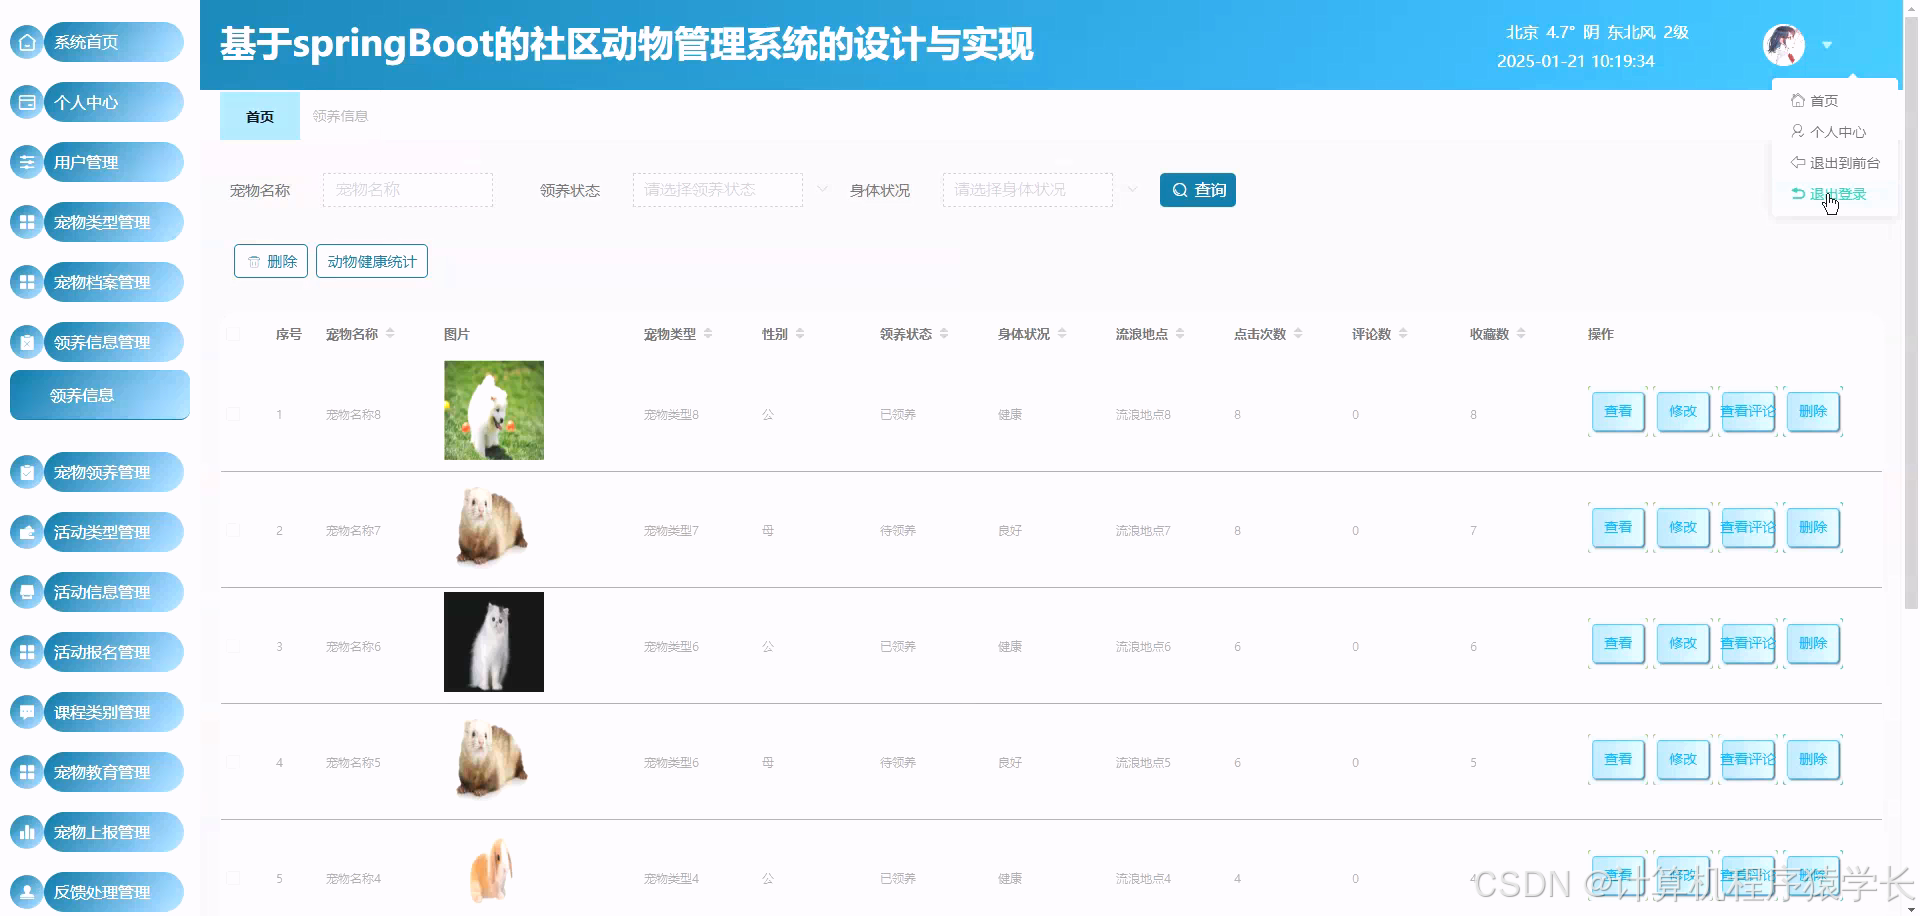The width and height of the screenshot is (1920, 916).
Task: Select 活动报名管理 from the sidebar
Action: pyautogui.click(x=100, y=652)
